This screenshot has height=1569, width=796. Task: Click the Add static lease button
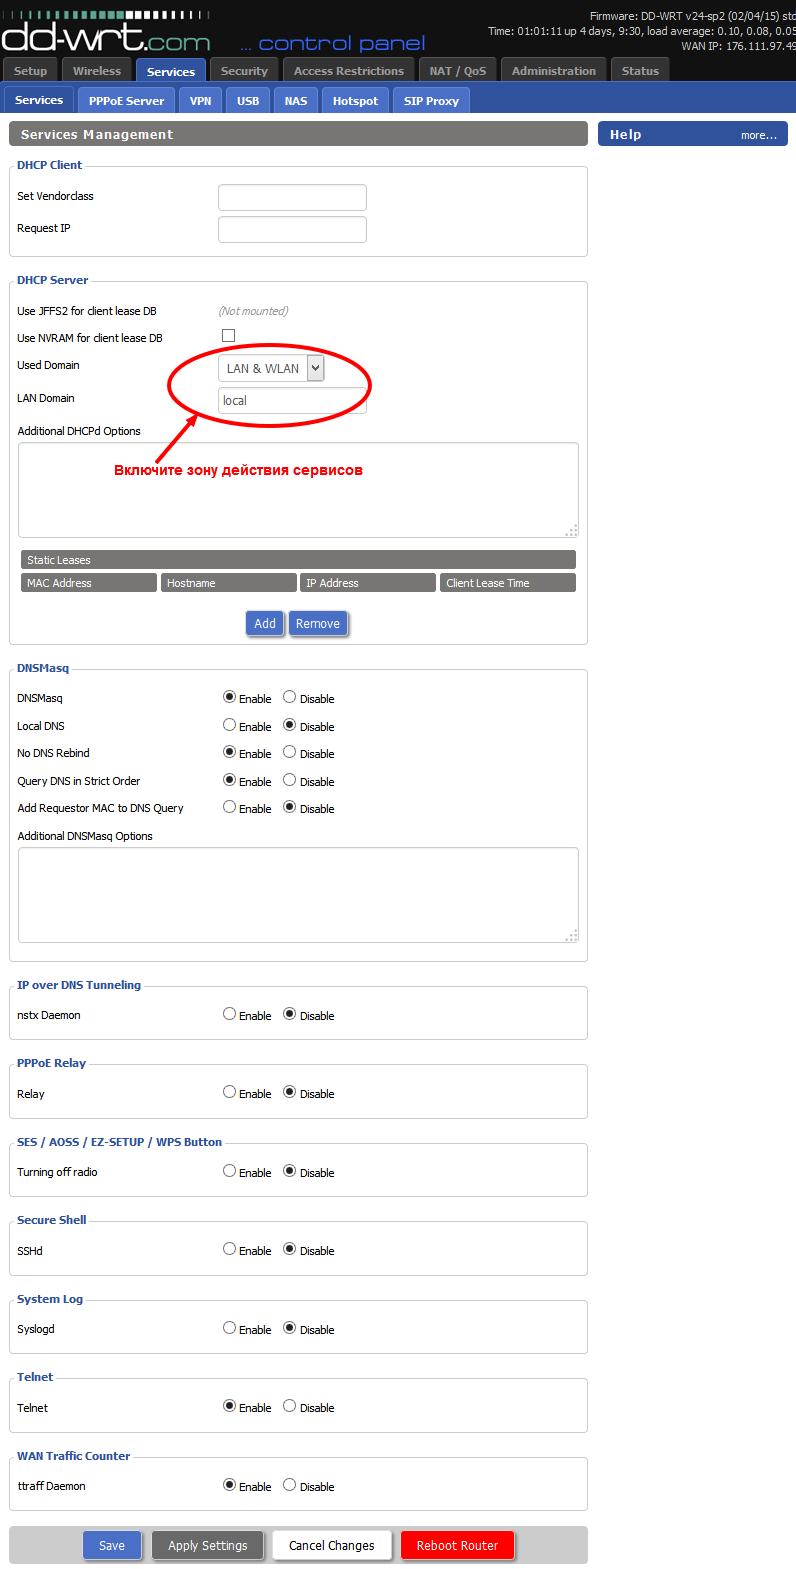[x=265, y=624]
